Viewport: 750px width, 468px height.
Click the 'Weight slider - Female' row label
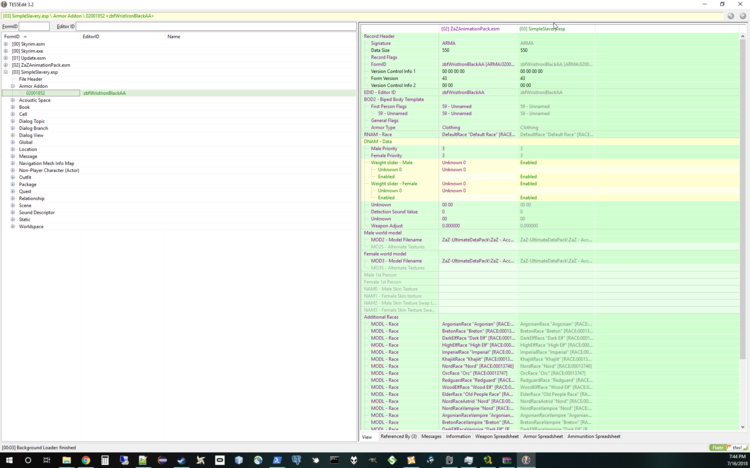[x=394, y=184]
